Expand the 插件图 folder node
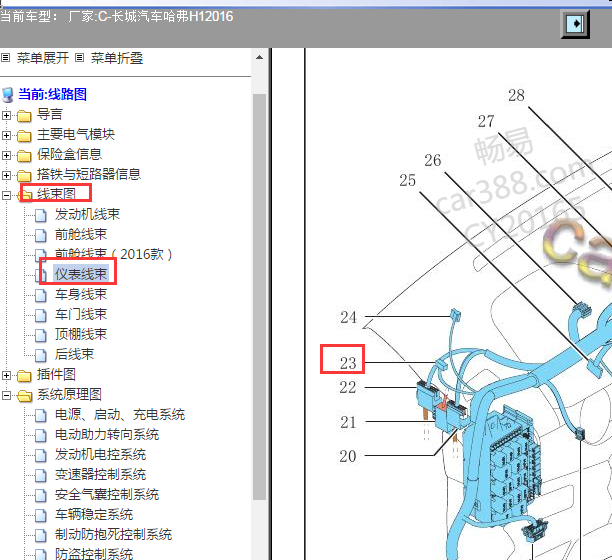 point(6,375)
